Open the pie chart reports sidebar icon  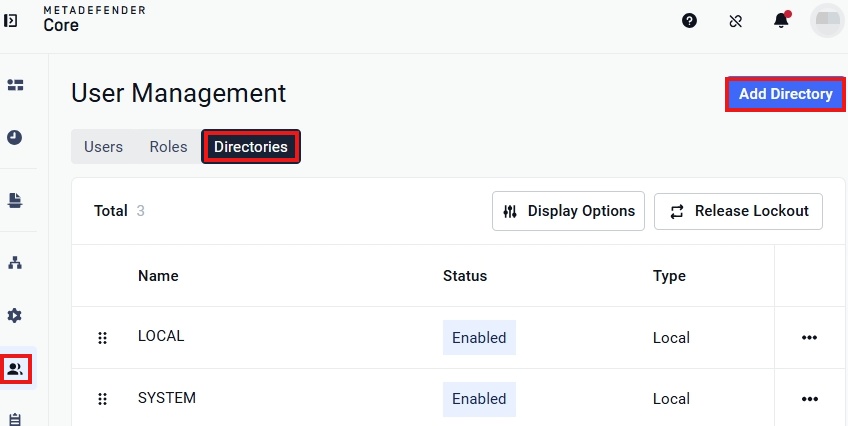[x=15, y=137]
